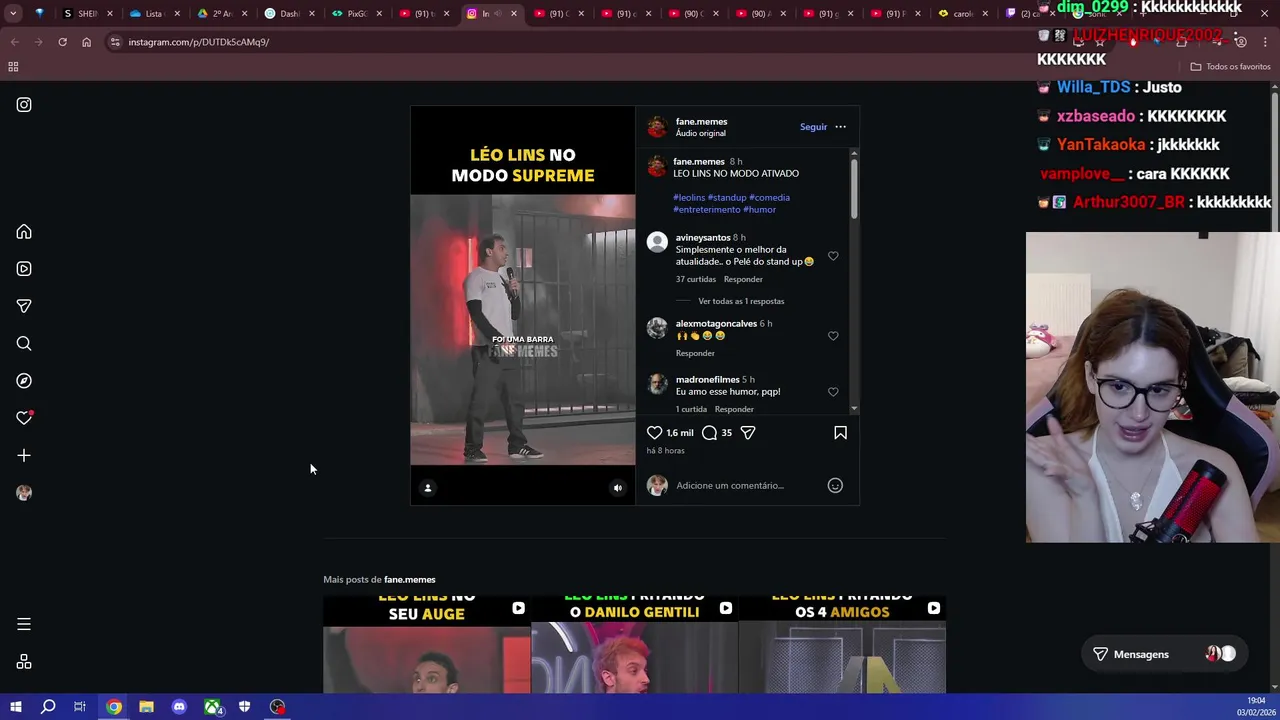1280x720 pixels.
Task: Click Seguir to follow fane.memes
Action: [x=813, y=127]
